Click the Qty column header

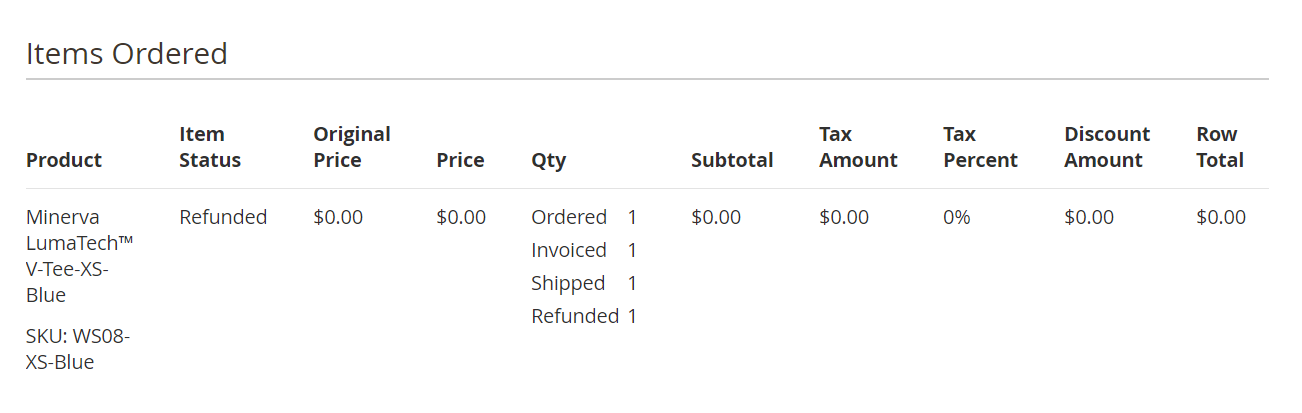[548, 160]
